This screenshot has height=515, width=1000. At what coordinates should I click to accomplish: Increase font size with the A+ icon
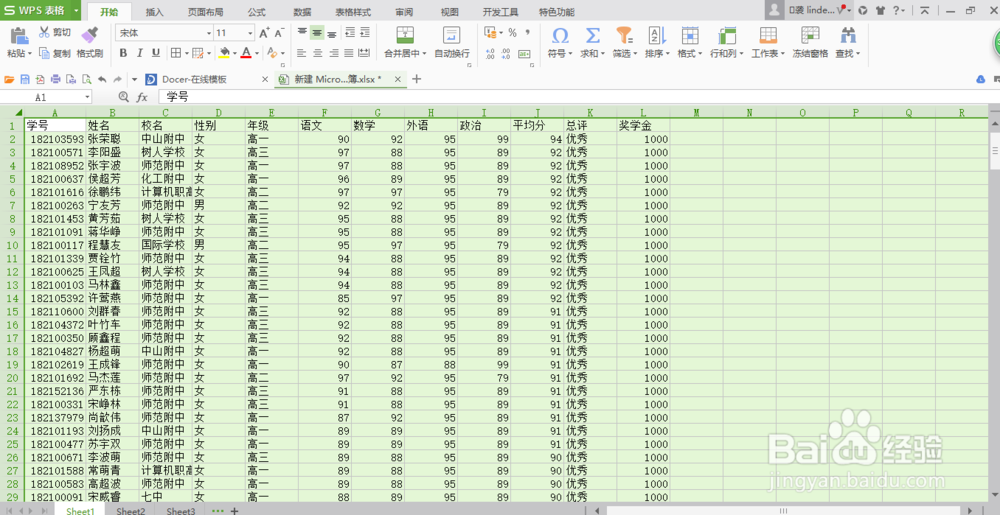(264, 33)
